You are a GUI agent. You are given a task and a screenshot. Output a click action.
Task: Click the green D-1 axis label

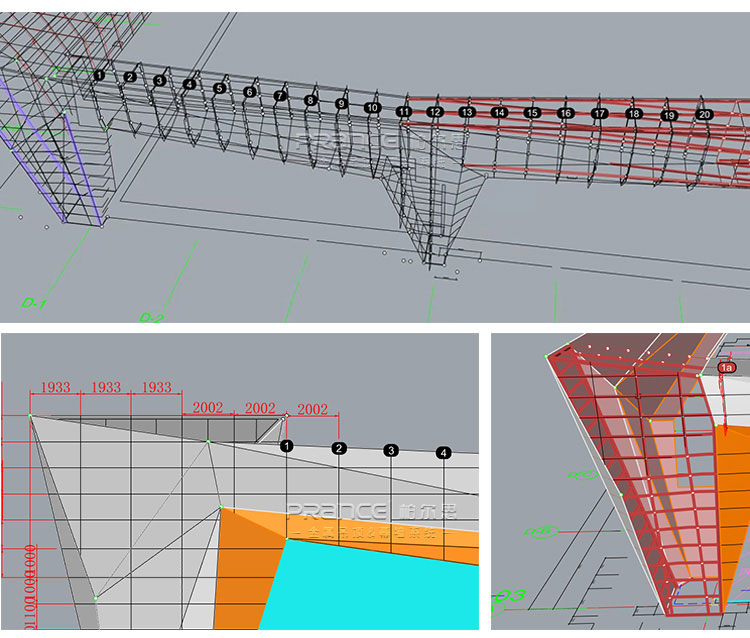[x=36, y=301]
